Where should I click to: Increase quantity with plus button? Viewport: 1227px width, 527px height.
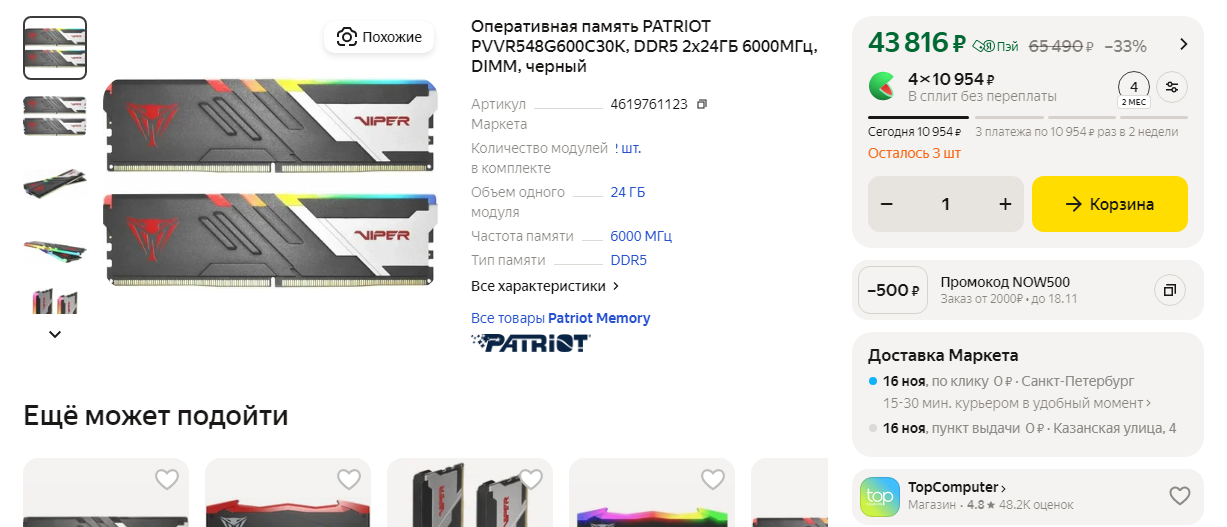tap(1005, 204)
